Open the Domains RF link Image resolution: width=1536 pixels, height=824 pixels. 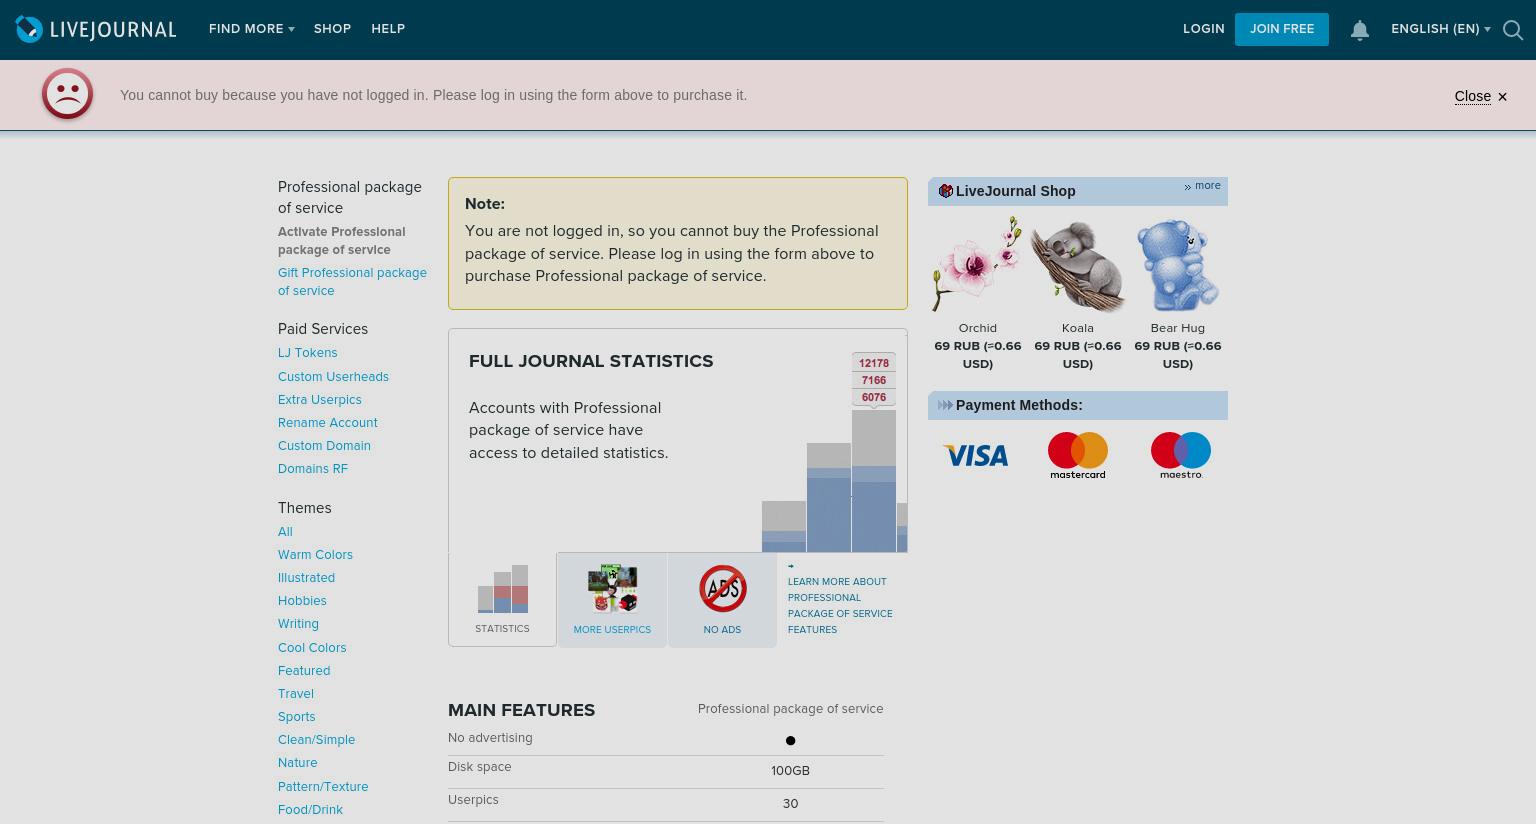click(x=313, y=469)
